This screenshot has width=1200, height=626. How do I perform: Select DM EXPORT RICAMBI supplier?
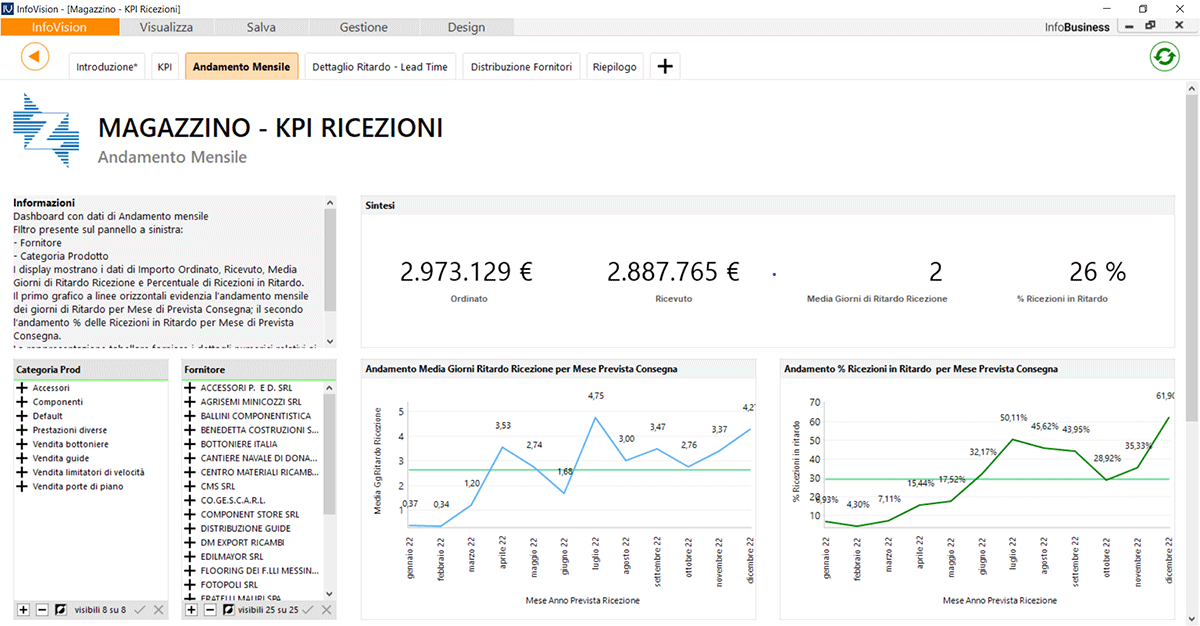(x=242, y=542)
